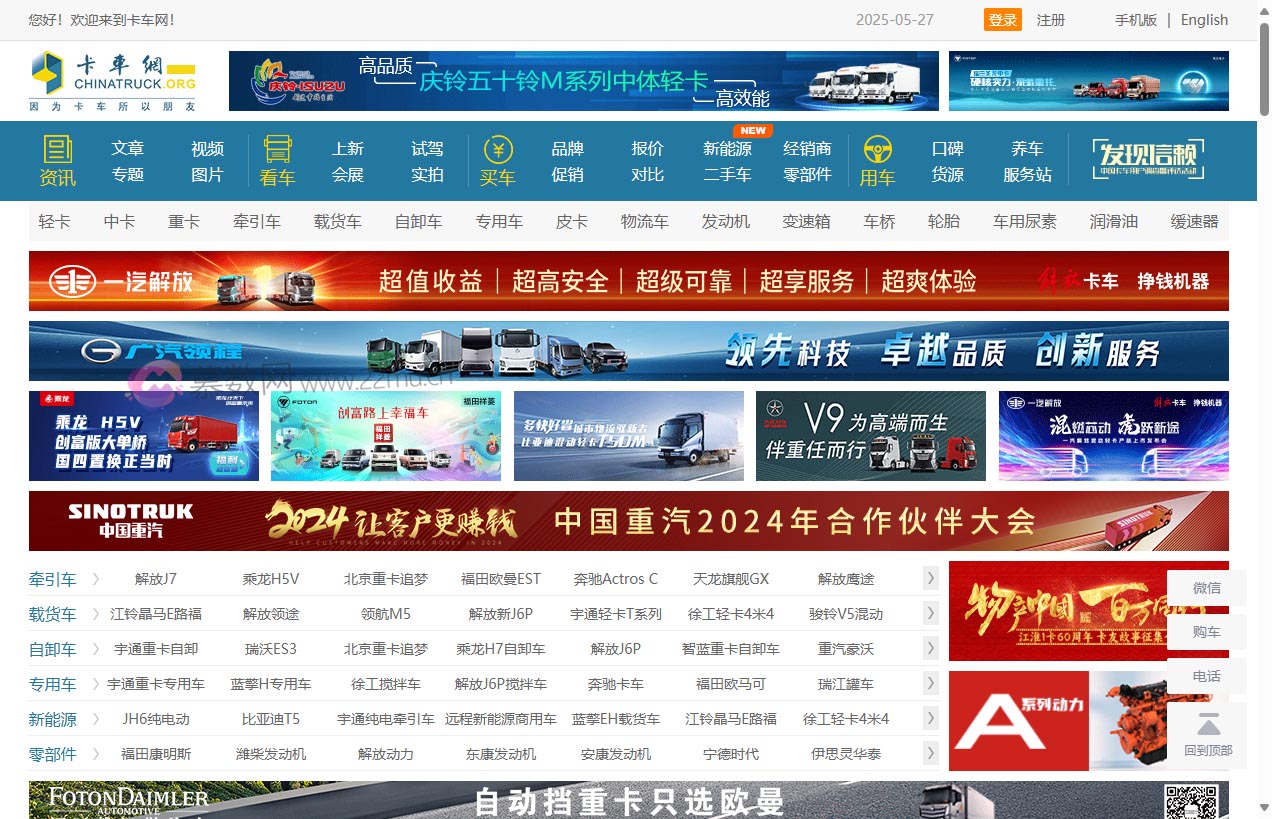Select the 用车 steering wheel icon

[x=878, y=160]
